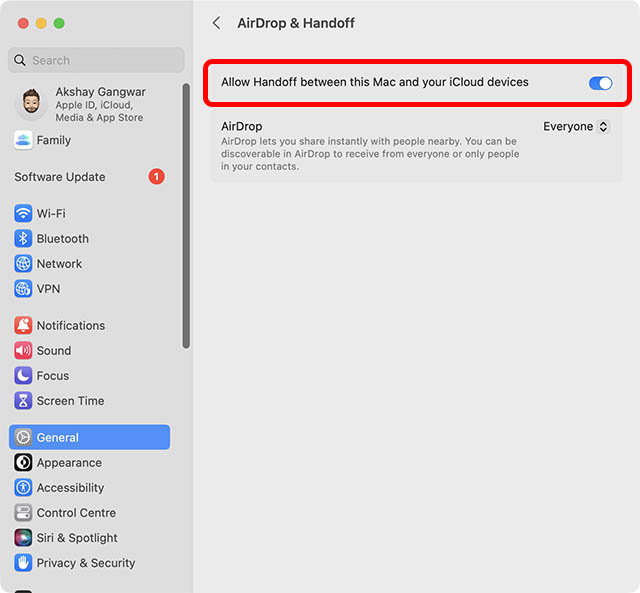The image size is (640, 593).
Task: Click the Allow Handoff label text
Action: pyautogui.click(x=375, y=82)
